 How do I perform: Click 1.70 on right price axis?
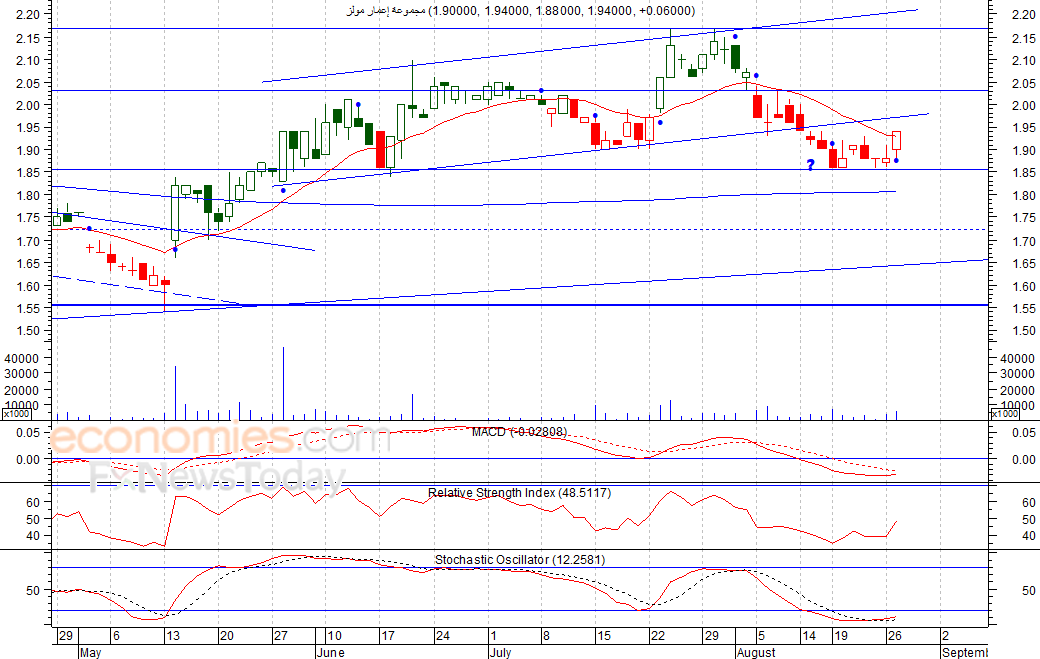[1023, 241]
